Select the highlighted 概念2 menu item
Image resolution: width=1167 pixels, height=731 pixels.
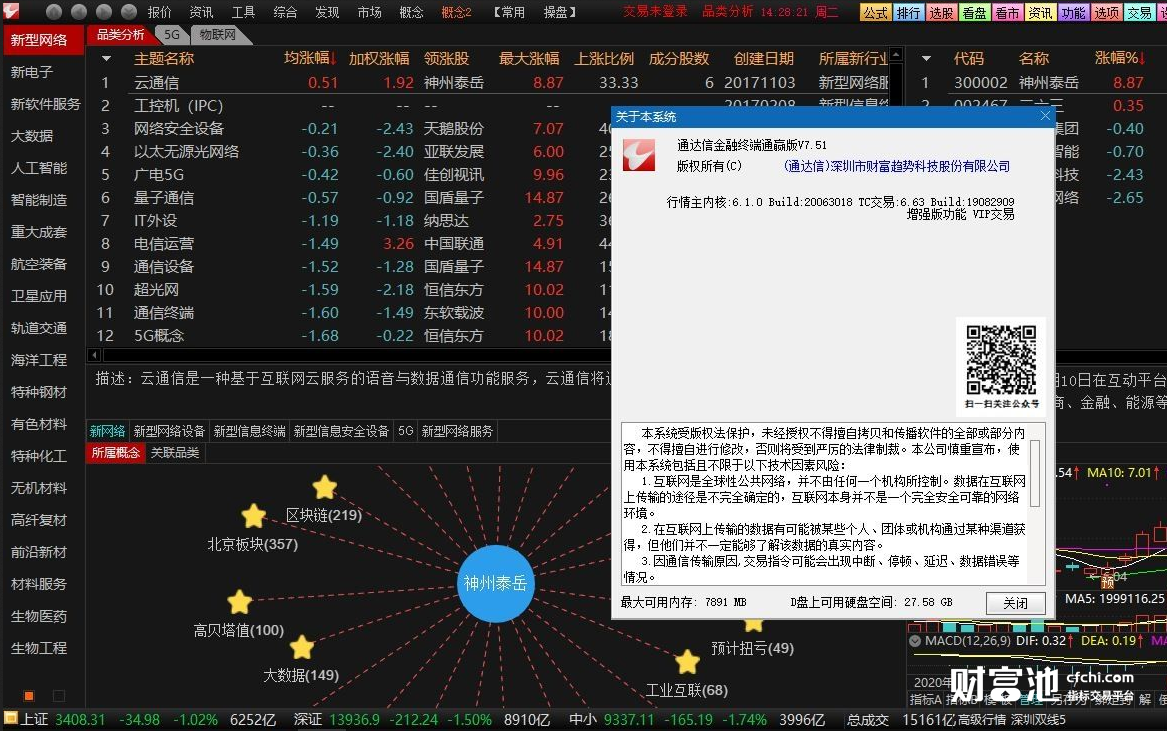[456, 12]
